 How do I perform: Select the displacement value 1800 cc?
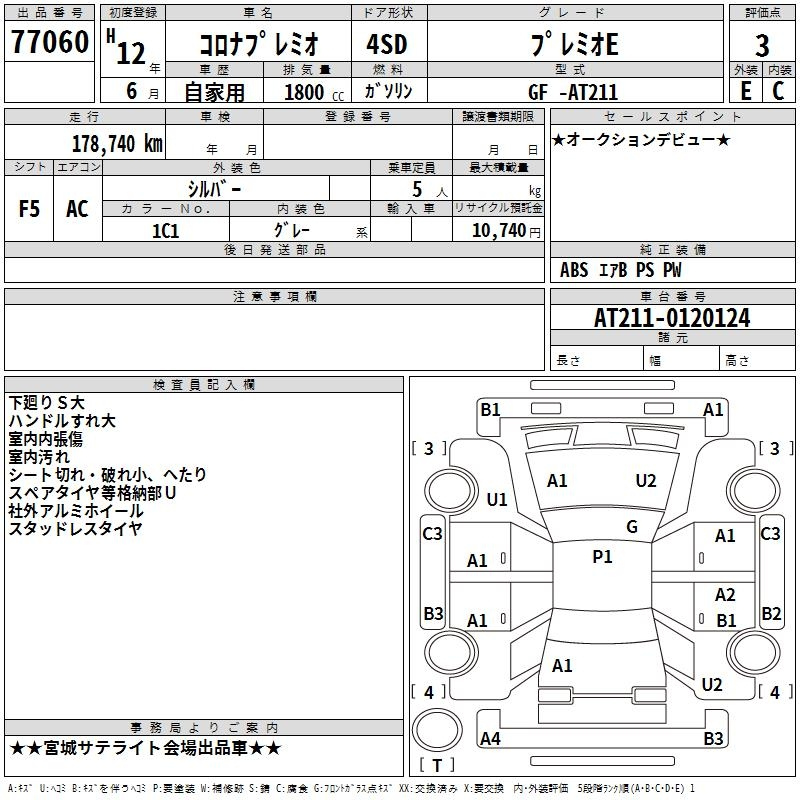314,92
